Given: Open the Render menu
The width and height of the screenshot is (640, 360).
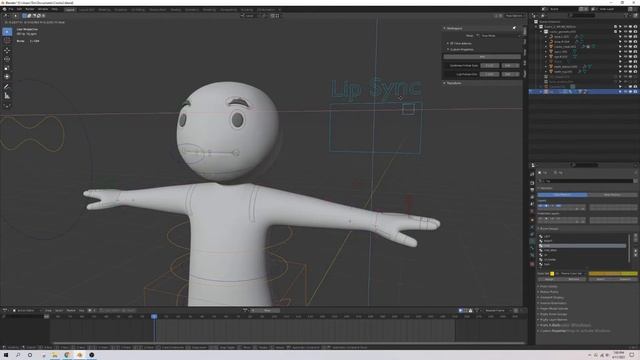Looking at the screenshot, I should 30,9.
